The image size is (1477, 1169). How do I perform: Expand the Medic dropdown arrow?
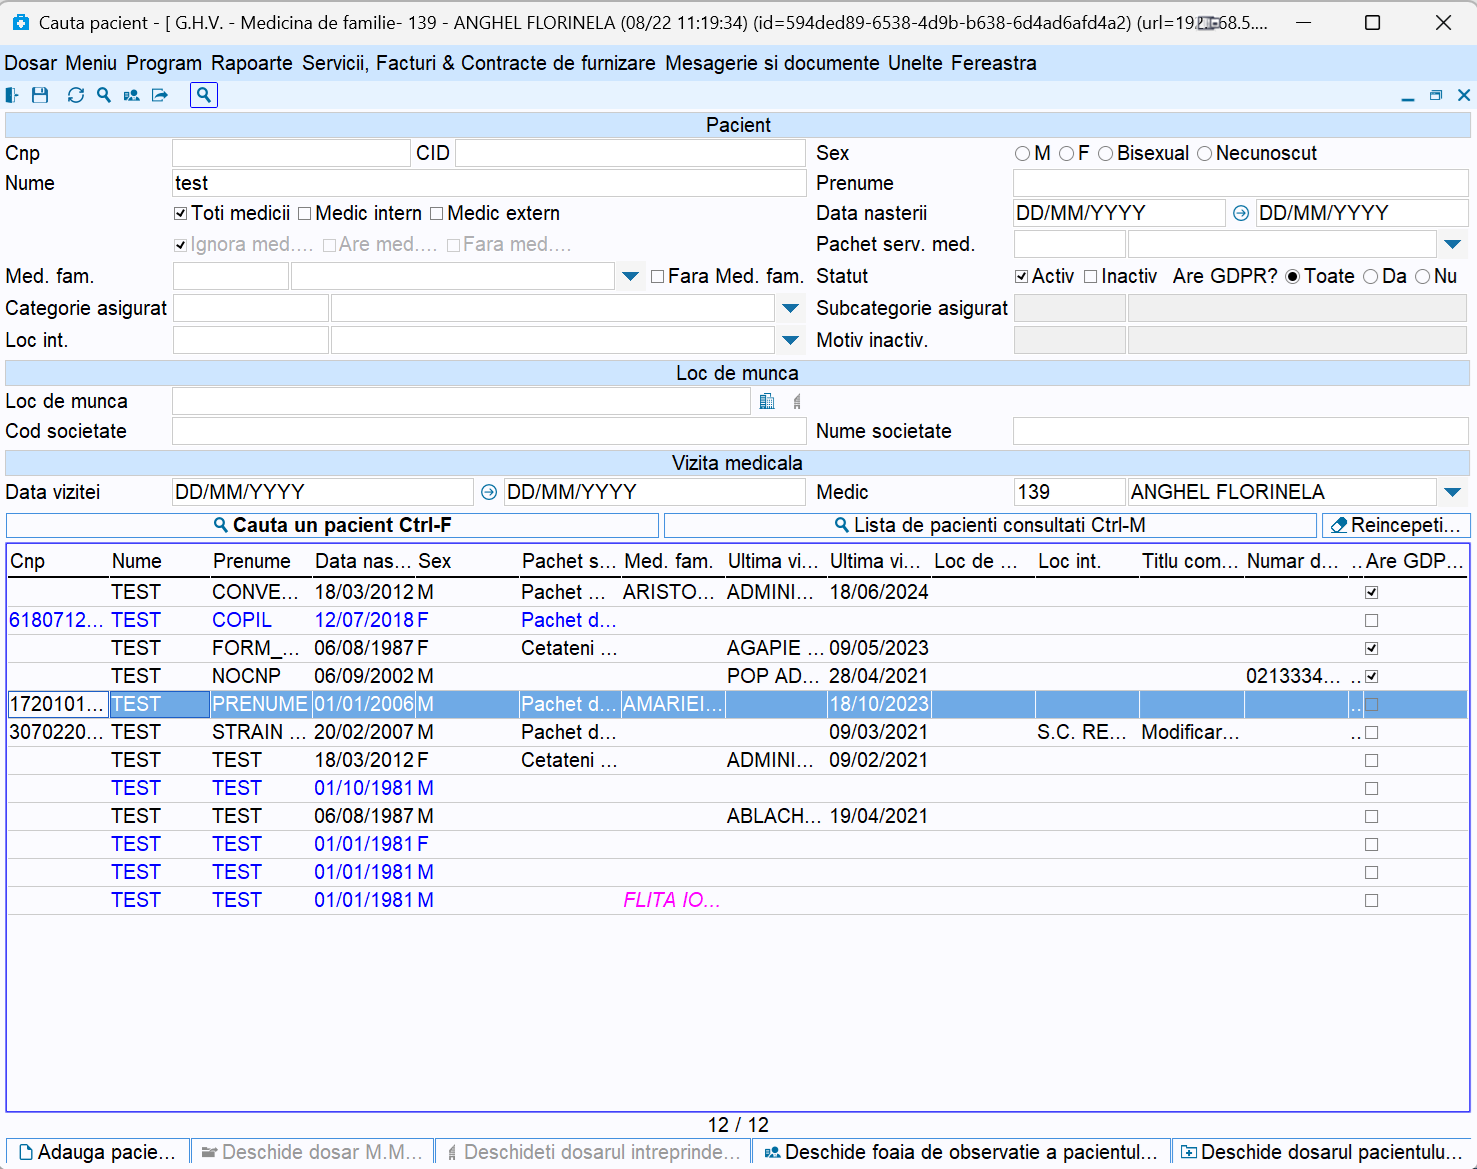click(1453, 492)
